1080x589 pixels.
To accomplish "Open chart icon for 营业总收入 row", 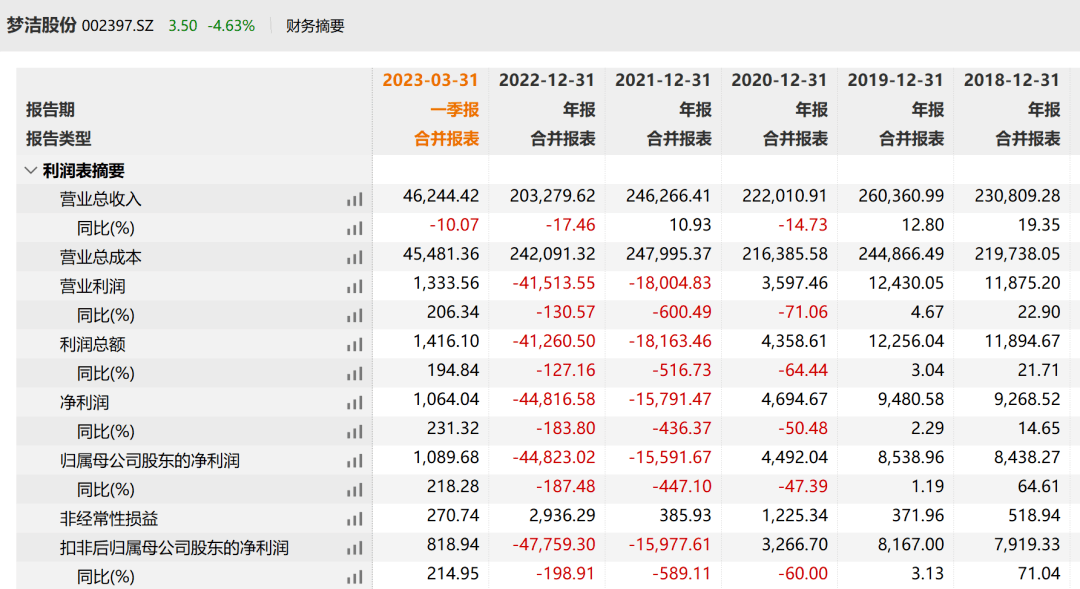I will click(355, 200).
